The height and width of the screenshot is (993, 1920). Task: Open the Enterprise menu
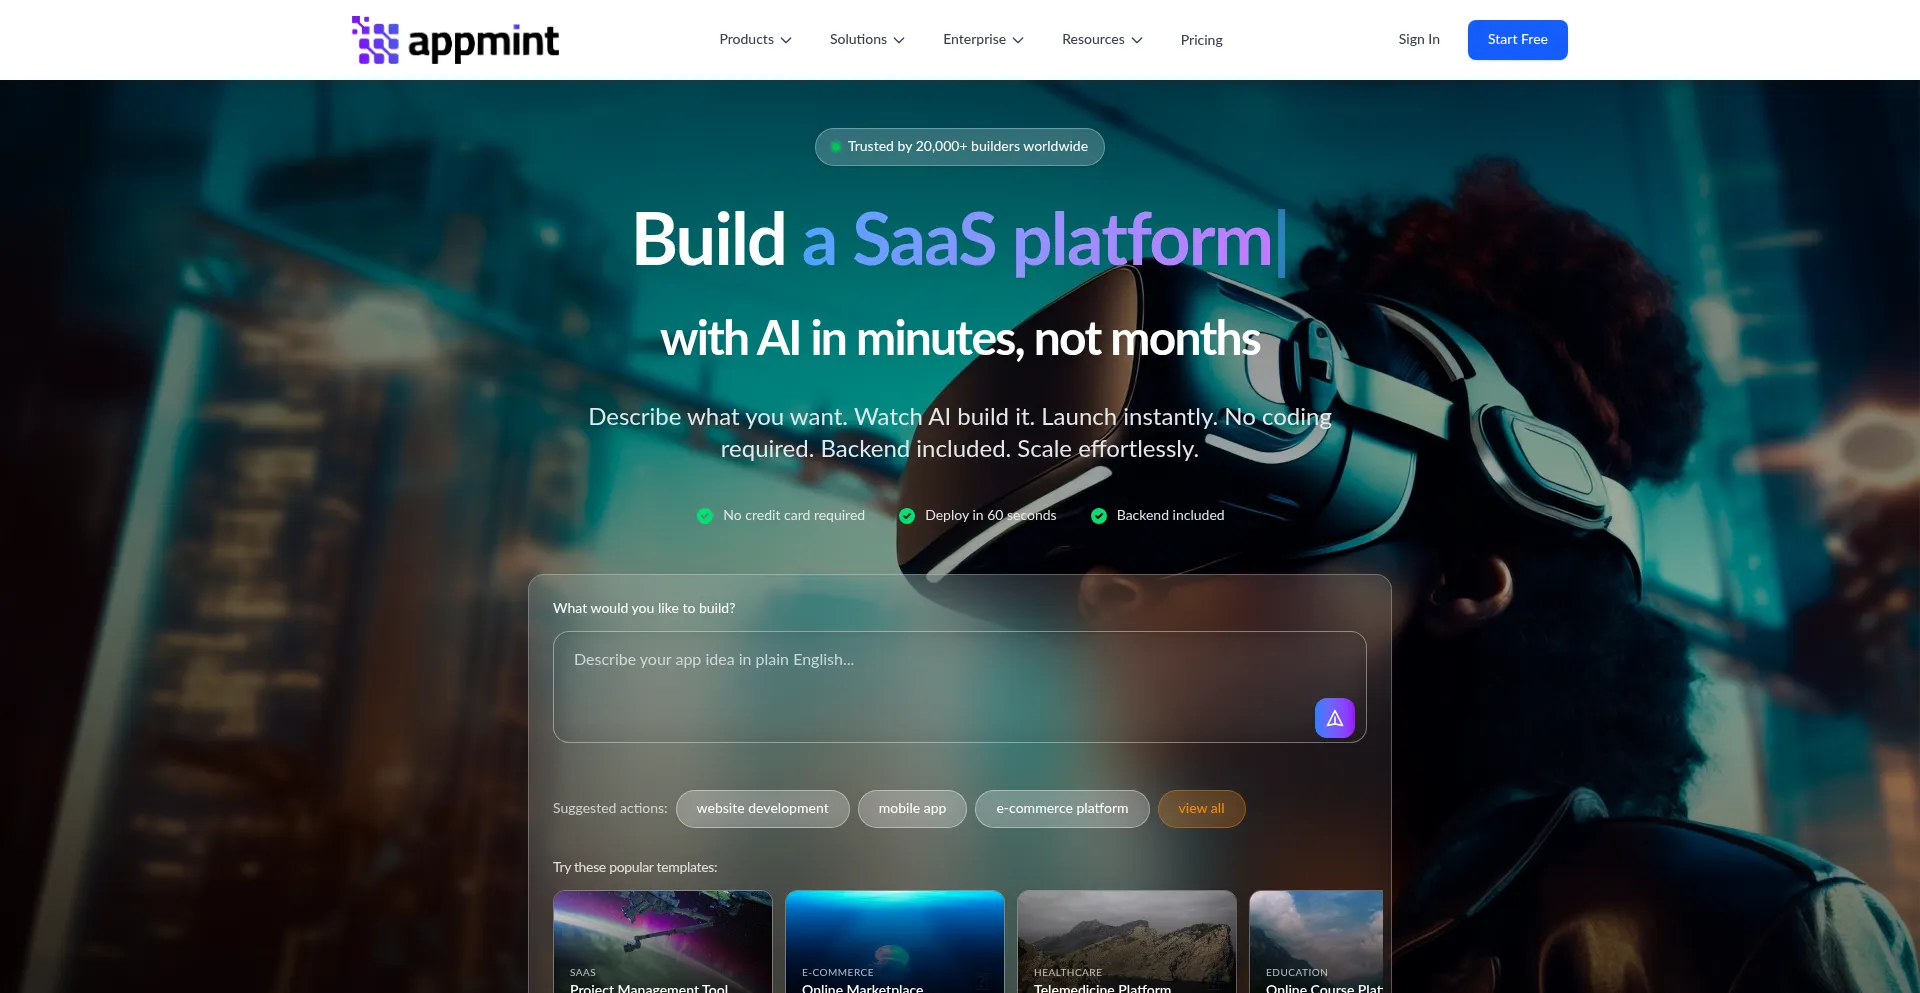click(x=983, y=40)
